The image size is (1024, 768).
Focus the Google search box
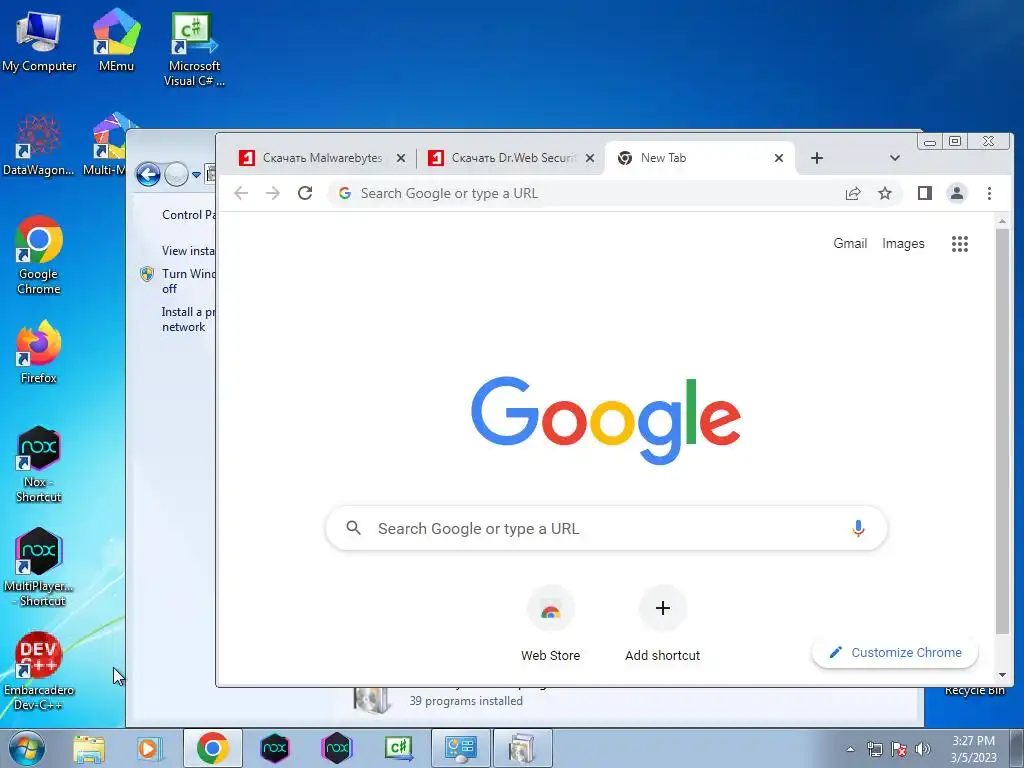(606, 528)
